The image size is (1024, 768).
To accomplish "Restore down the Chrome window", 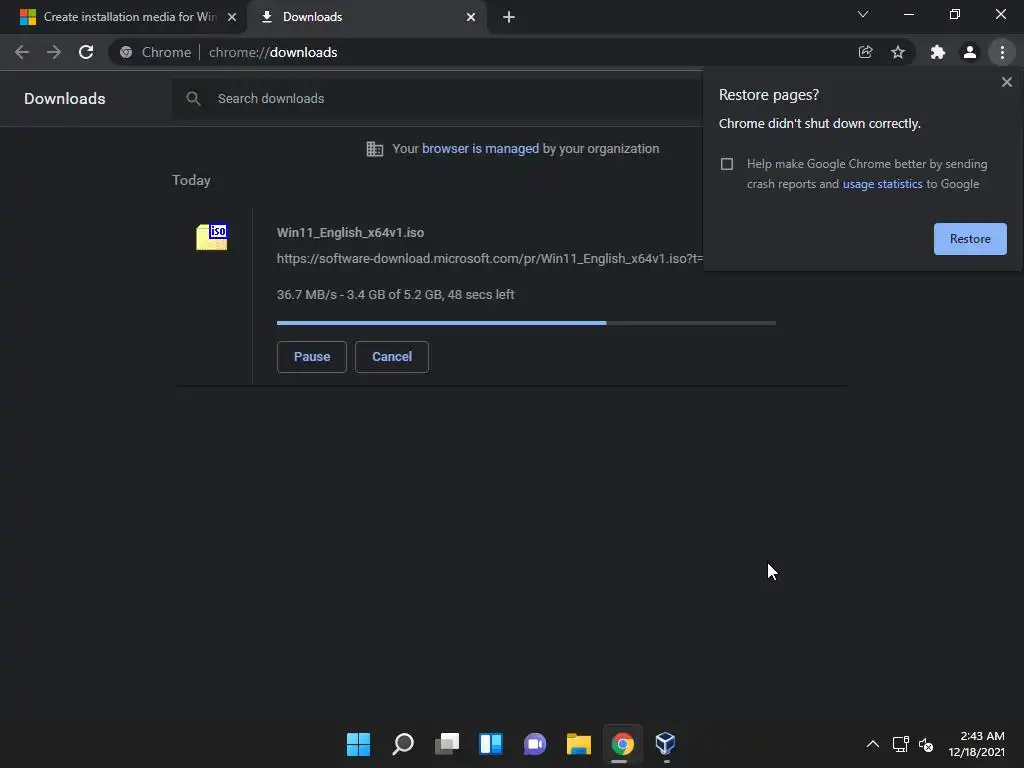I will pos(955,14).
